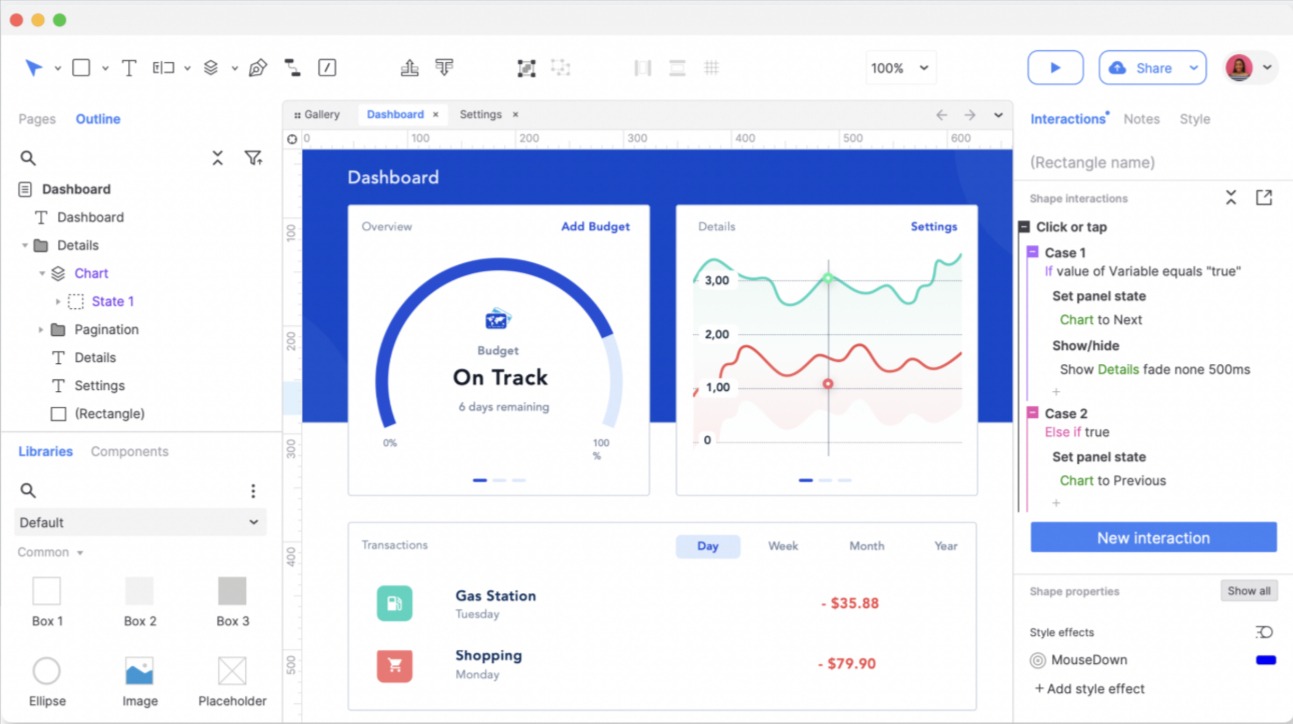The image size is (1293, 724).
Task: Toggle the MouseDown style effect
Action: pyautogui.click(x=1036, y=660)
